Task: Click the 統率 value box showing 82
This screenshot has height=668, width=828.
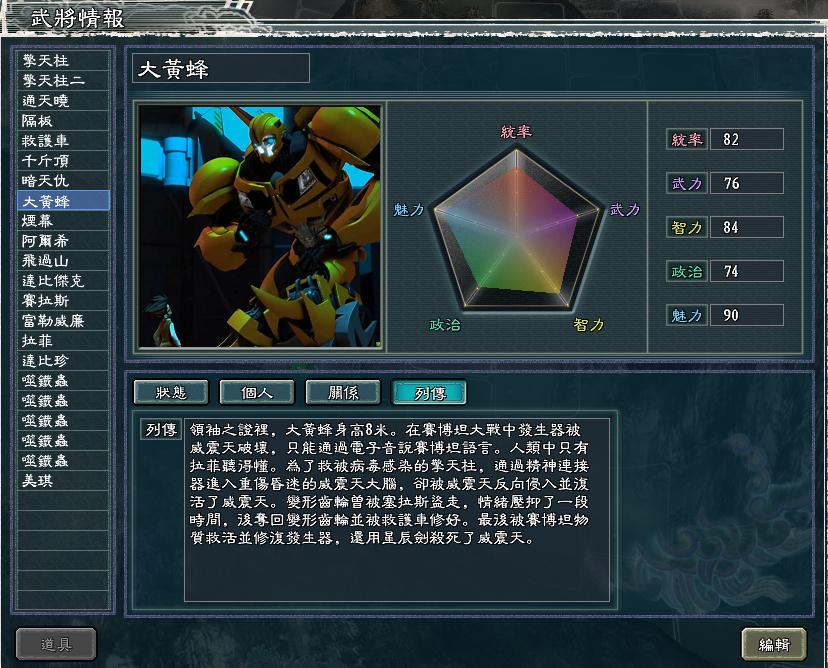Action: pyautogui.click(x=747, y=139)
